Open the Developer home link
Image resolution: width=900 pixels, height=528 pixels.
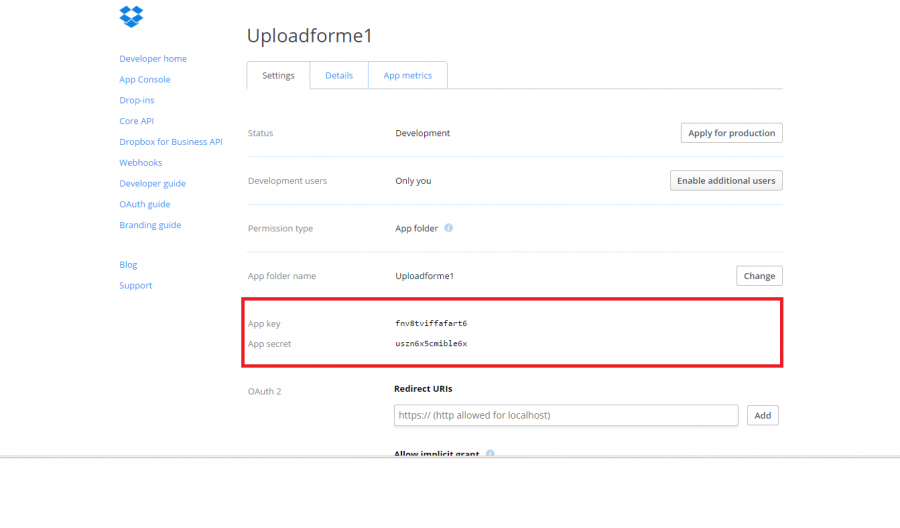tap(153, 59)
